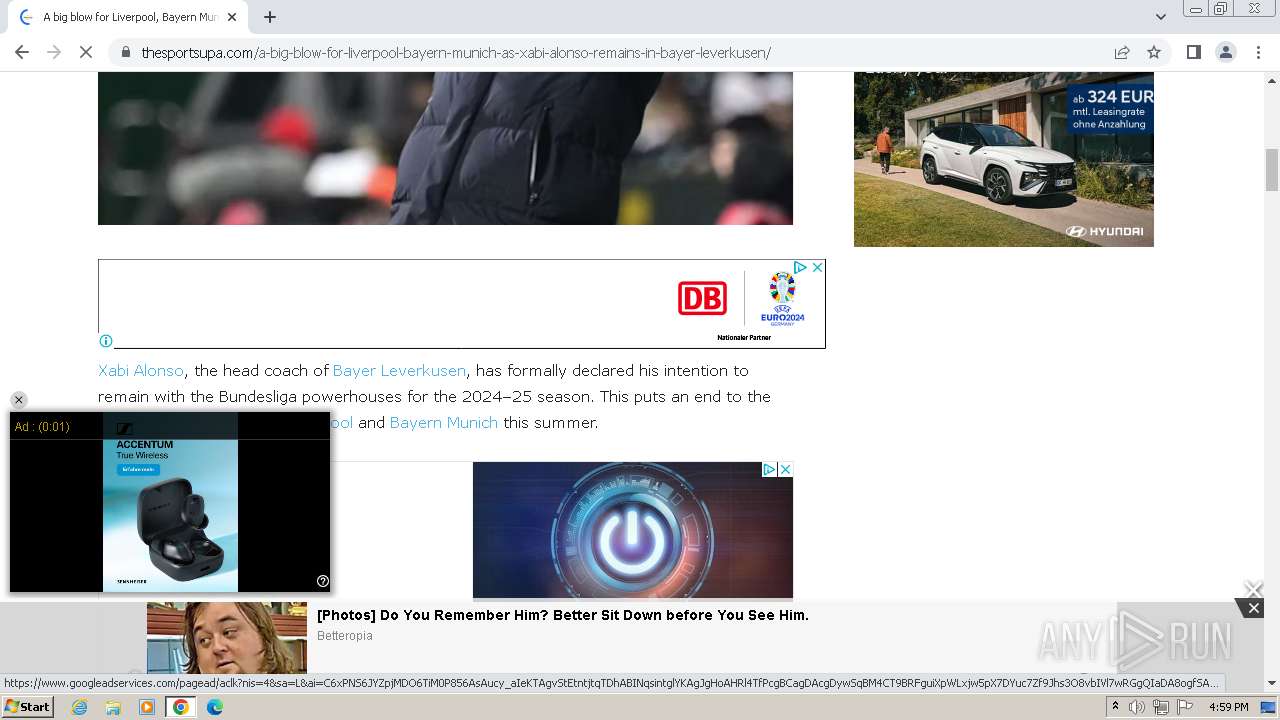Click the Accentum earbuds ad image
The image size is (1280, 720).
(x=170, y=502)
